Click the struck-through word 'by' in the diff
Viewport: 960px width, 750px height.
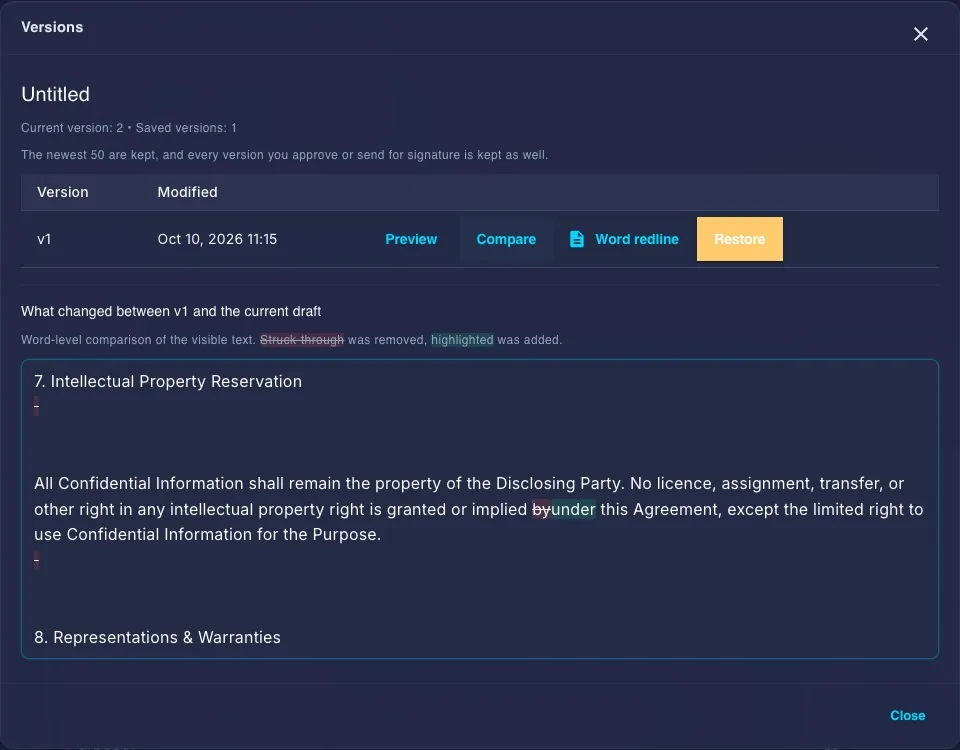541,509
